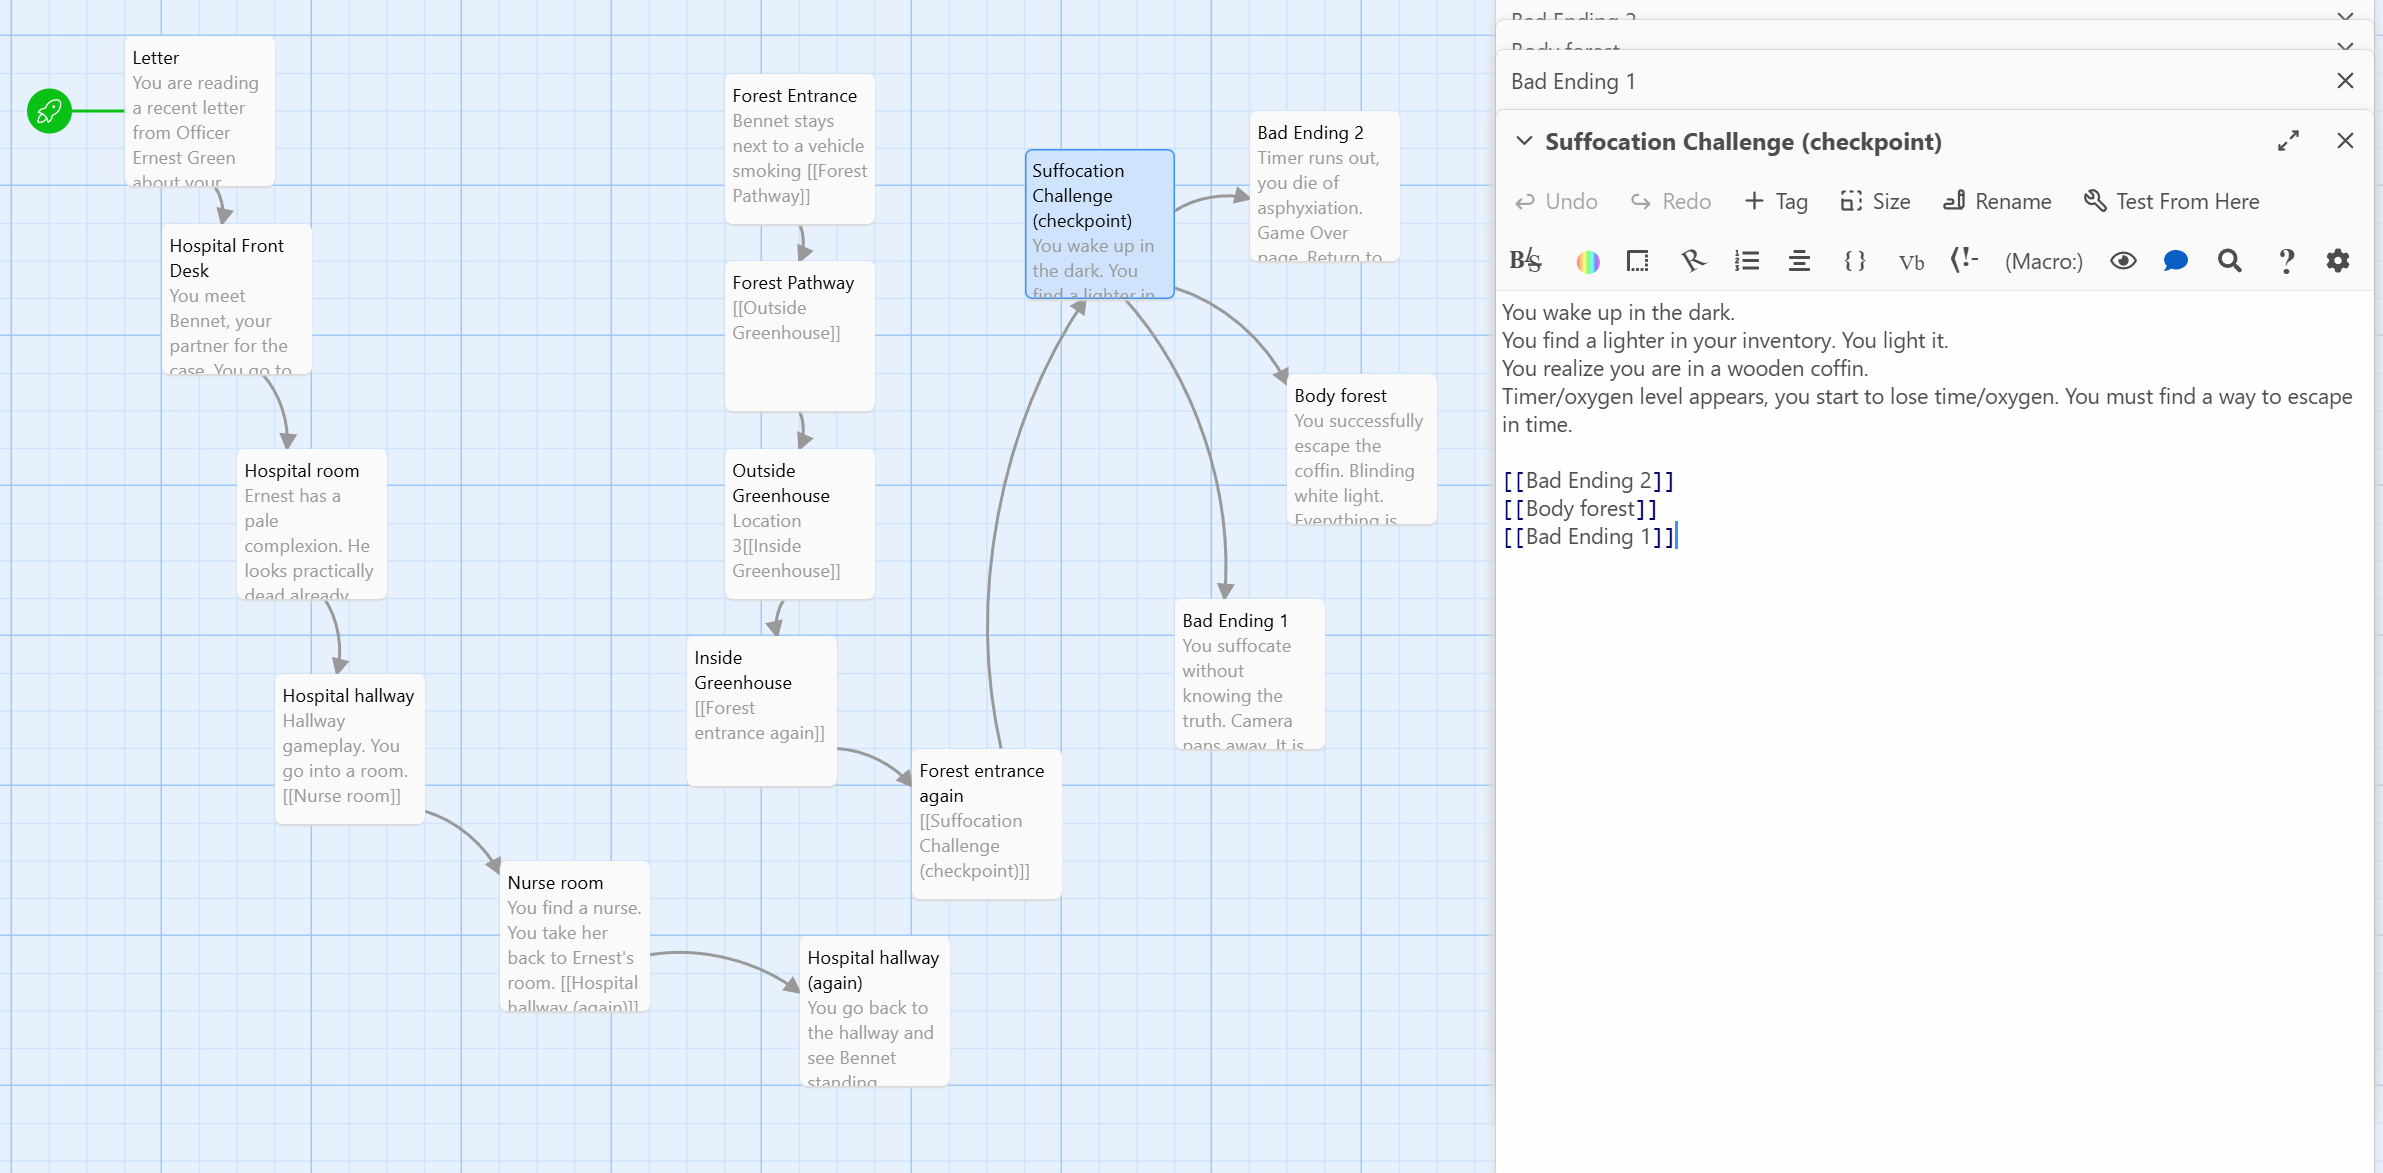
Task: Rename the passage
Action: [1997, 201]
